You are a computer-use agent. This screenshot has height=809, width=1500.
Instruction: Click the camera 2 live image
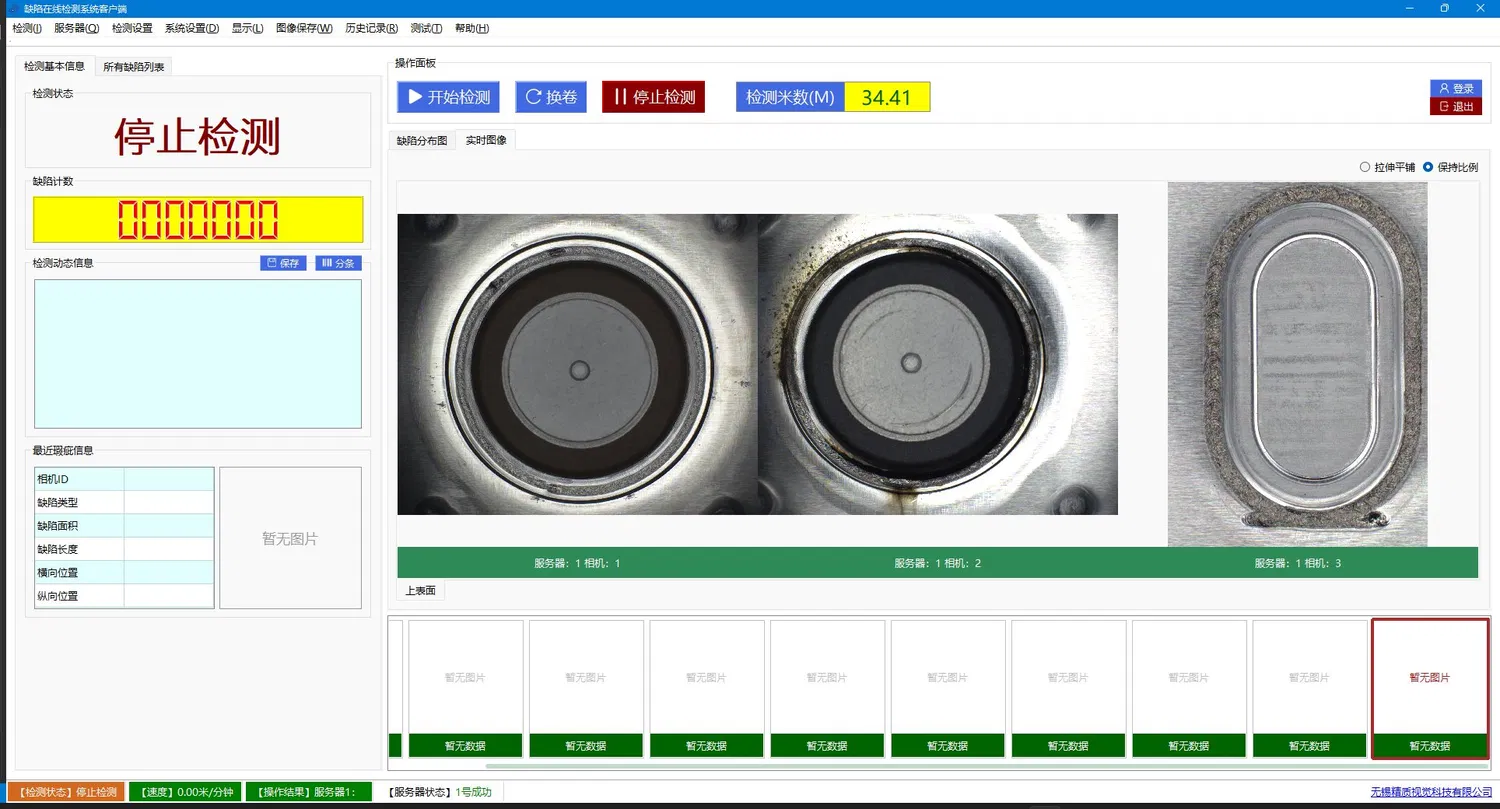(x=938, y=364)
